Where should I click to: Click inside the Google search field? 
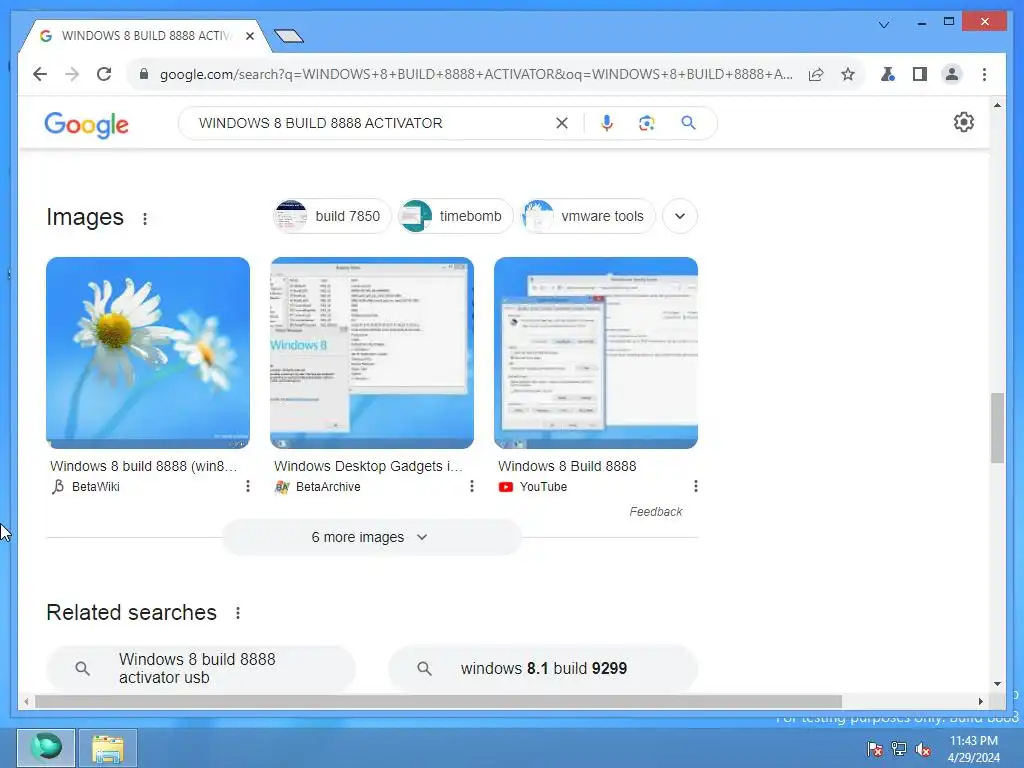point(372,123)
